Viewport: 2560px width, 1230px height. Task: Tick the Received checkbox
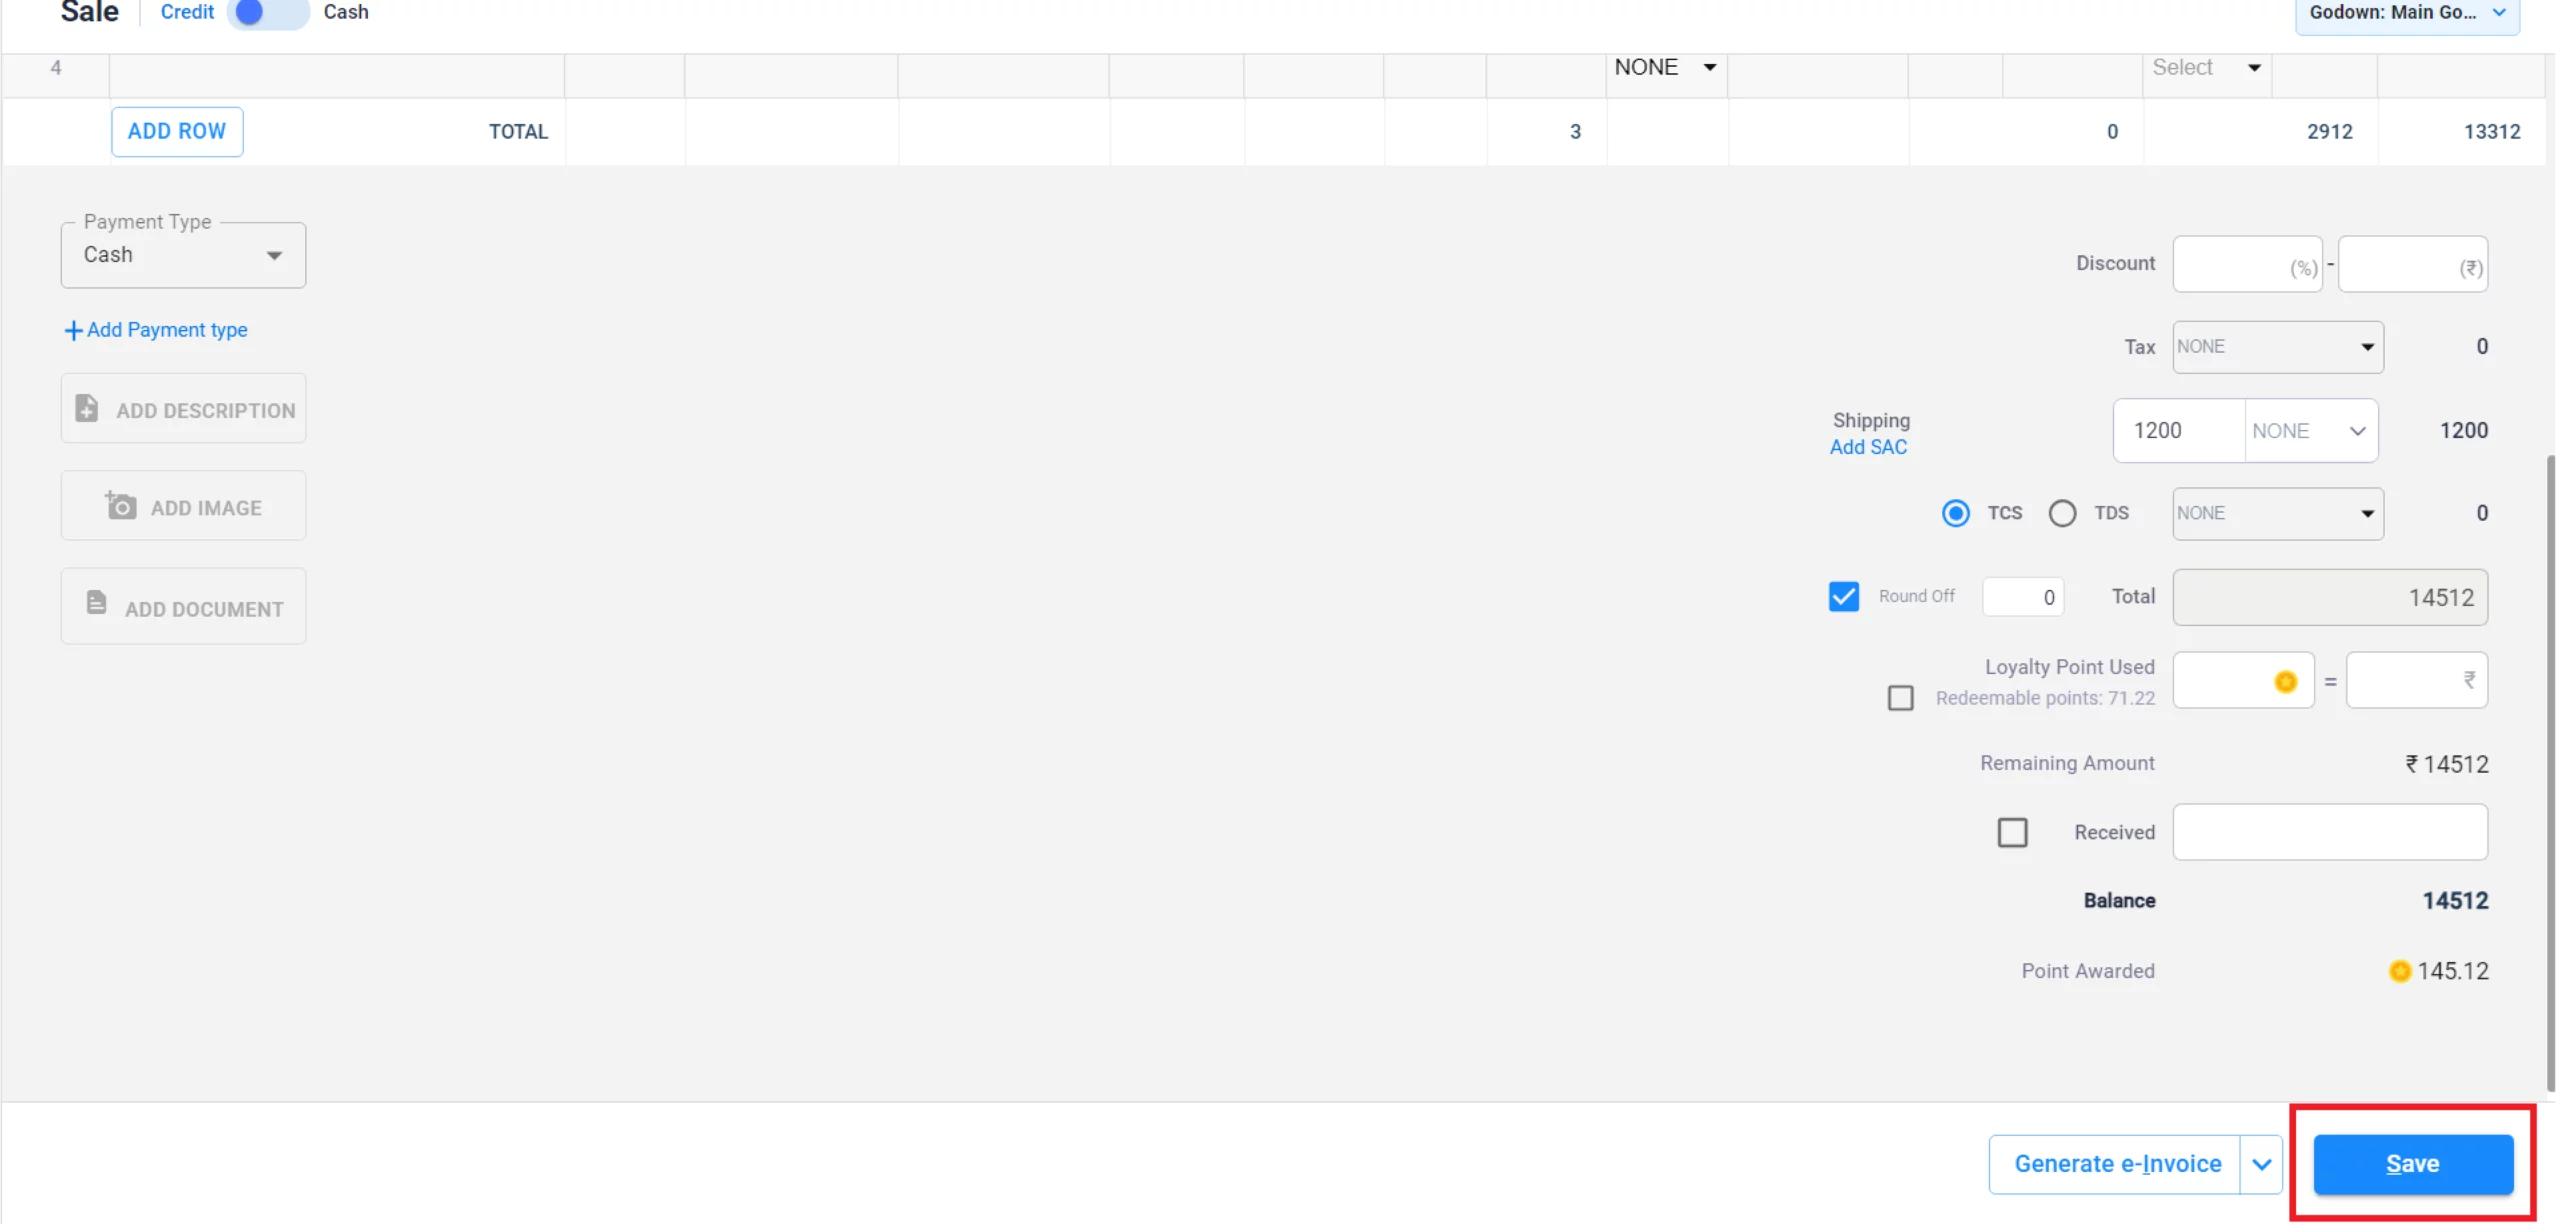2012,832
